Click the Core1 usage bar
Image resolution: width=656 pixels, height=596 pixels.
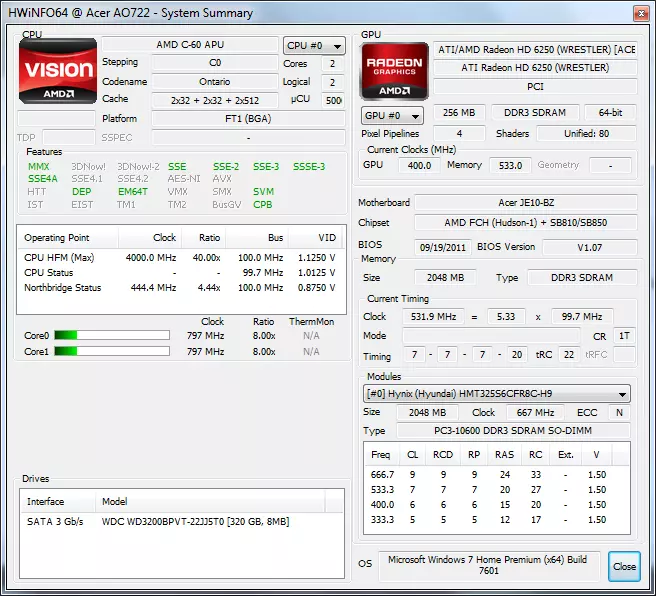coord(112,351)
